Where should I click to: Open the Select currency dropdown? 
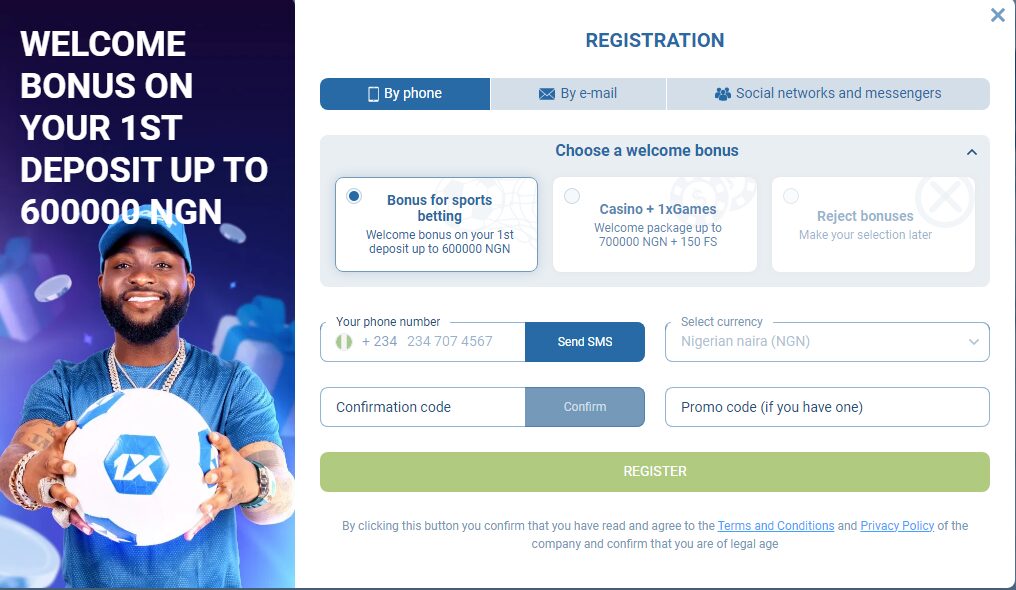pos(827,342)
